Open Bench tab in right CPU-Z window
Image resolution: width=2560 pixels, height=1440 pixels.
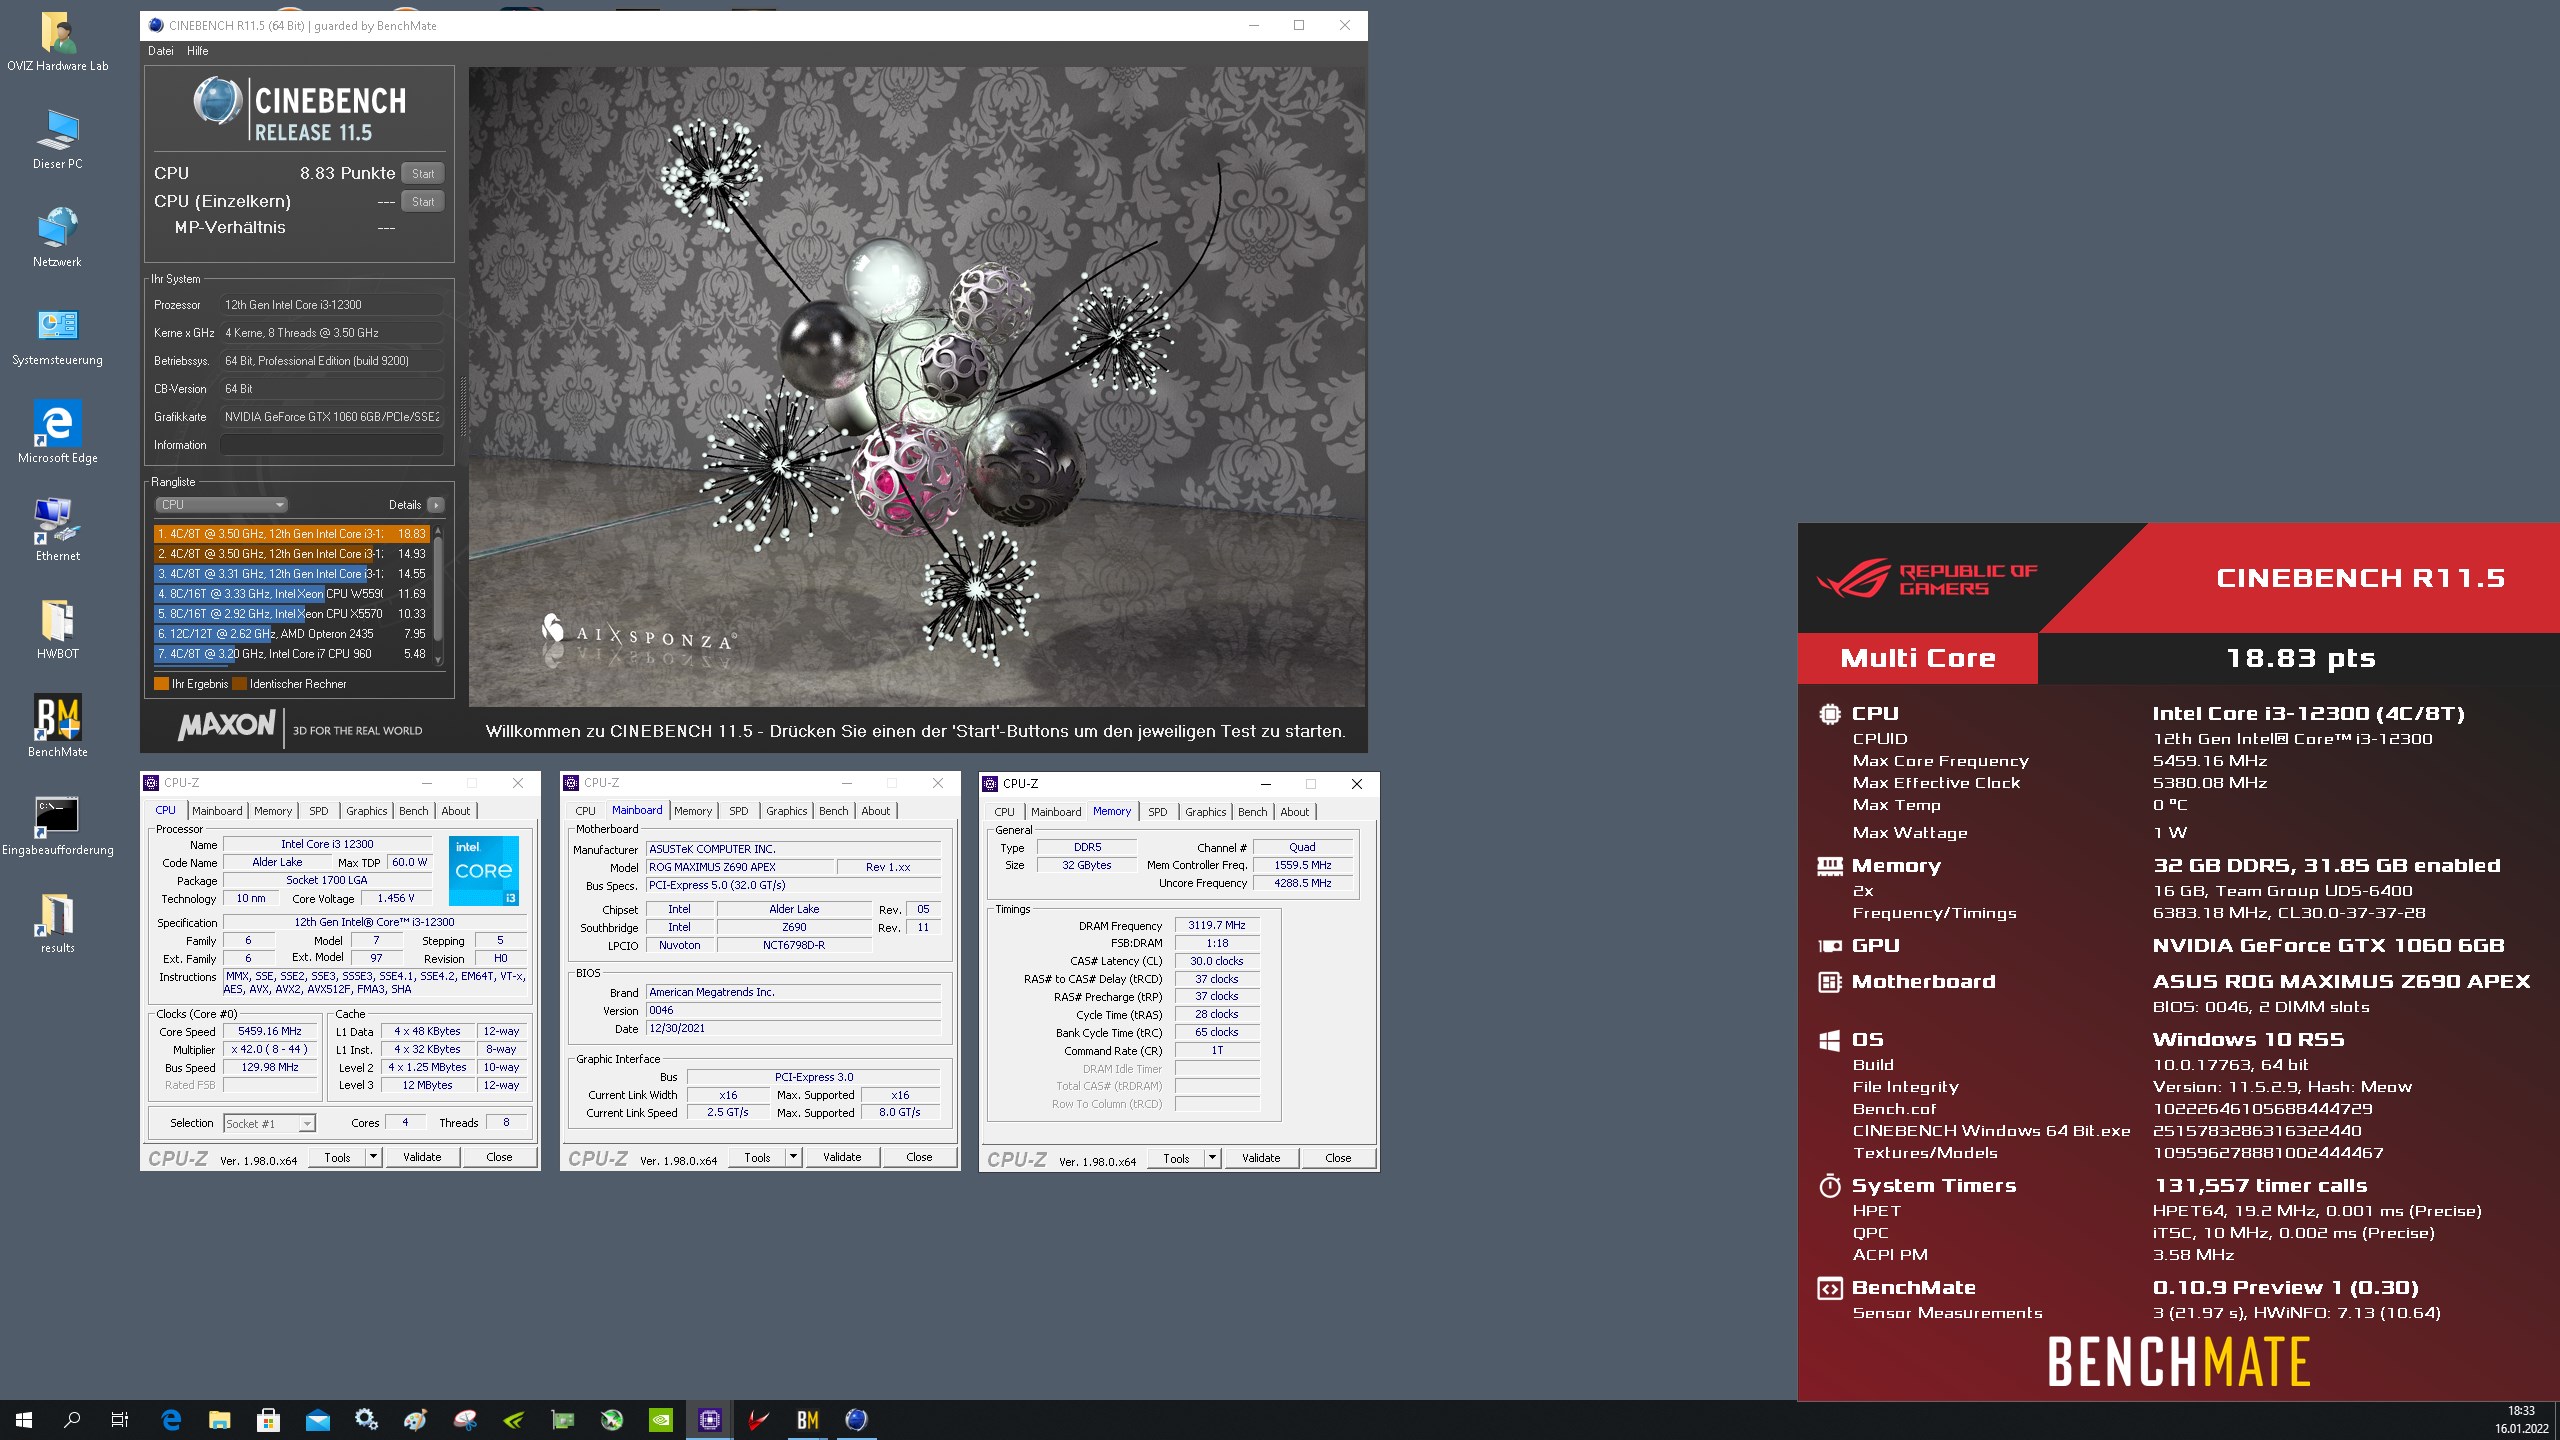(x=1253, y=812)
